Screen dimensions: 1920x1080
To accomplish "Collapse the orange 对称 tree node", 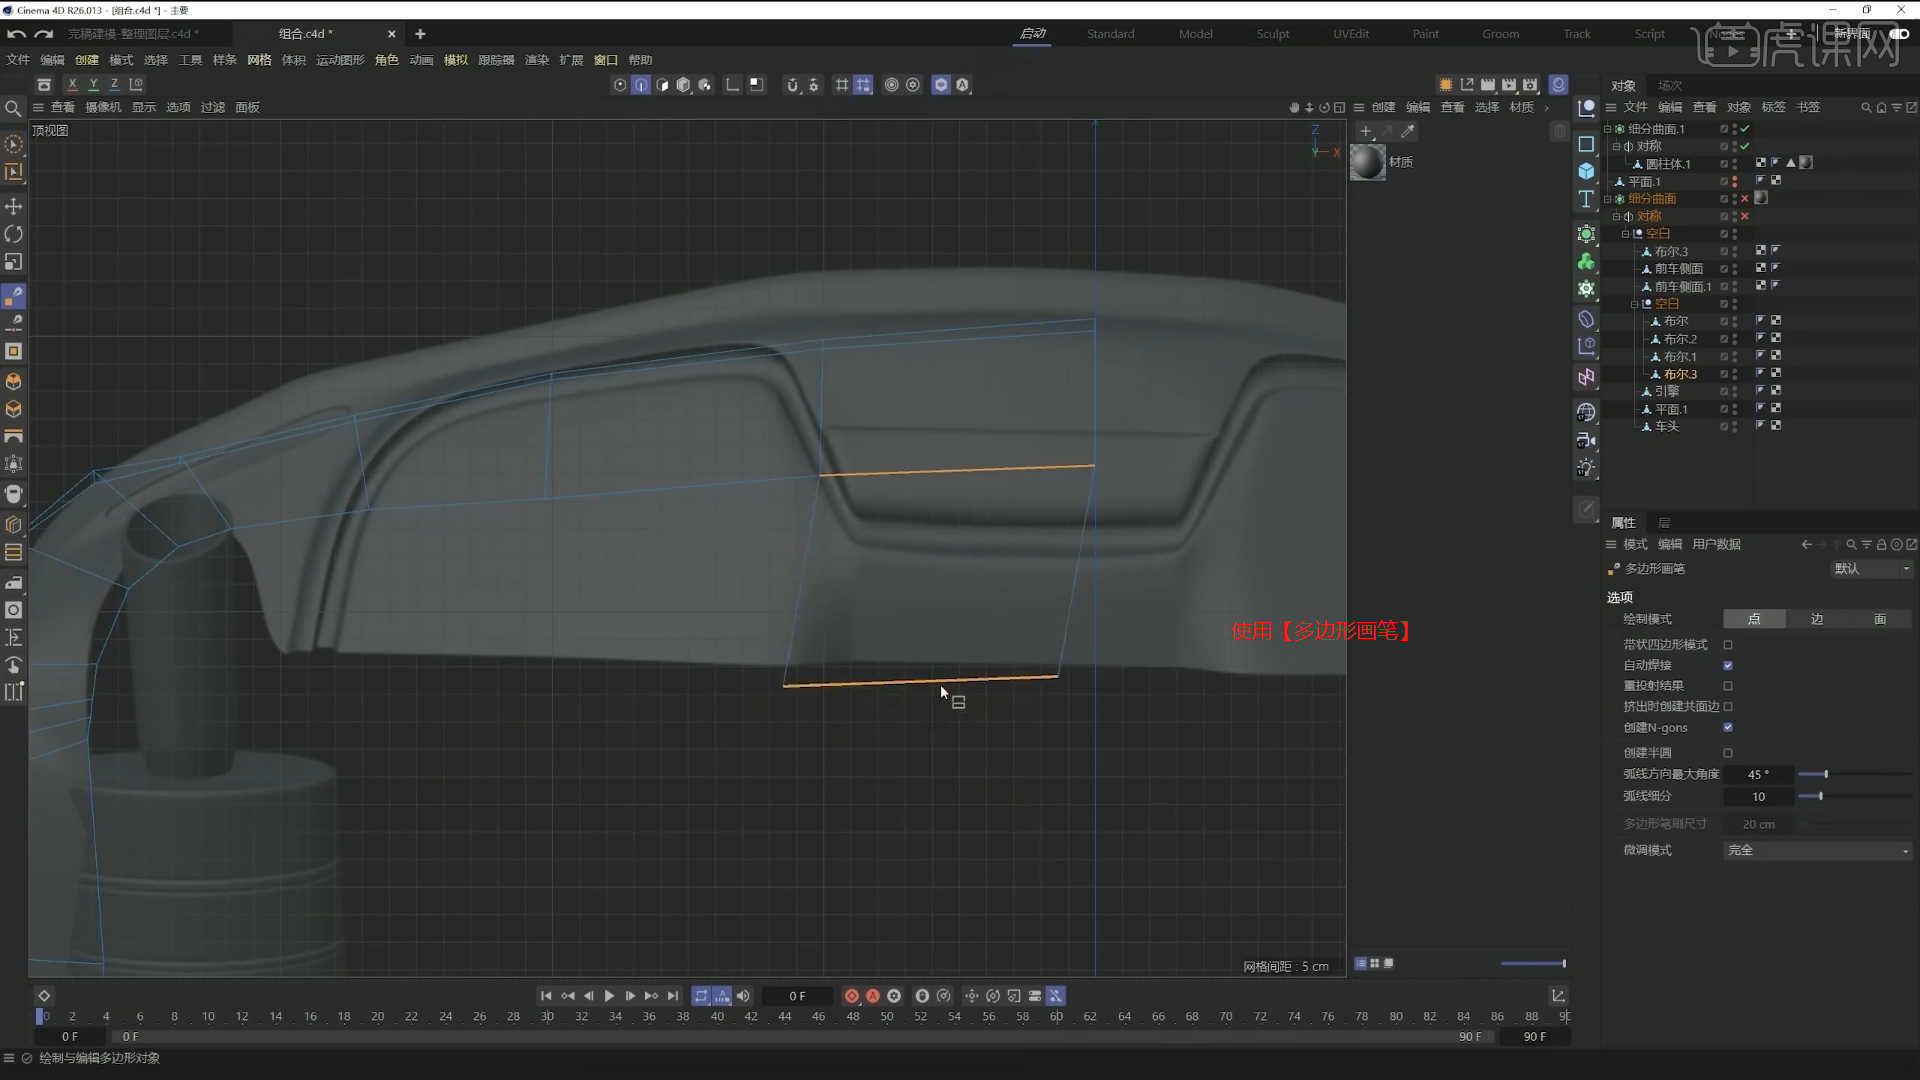I will tap(1616, 217).
